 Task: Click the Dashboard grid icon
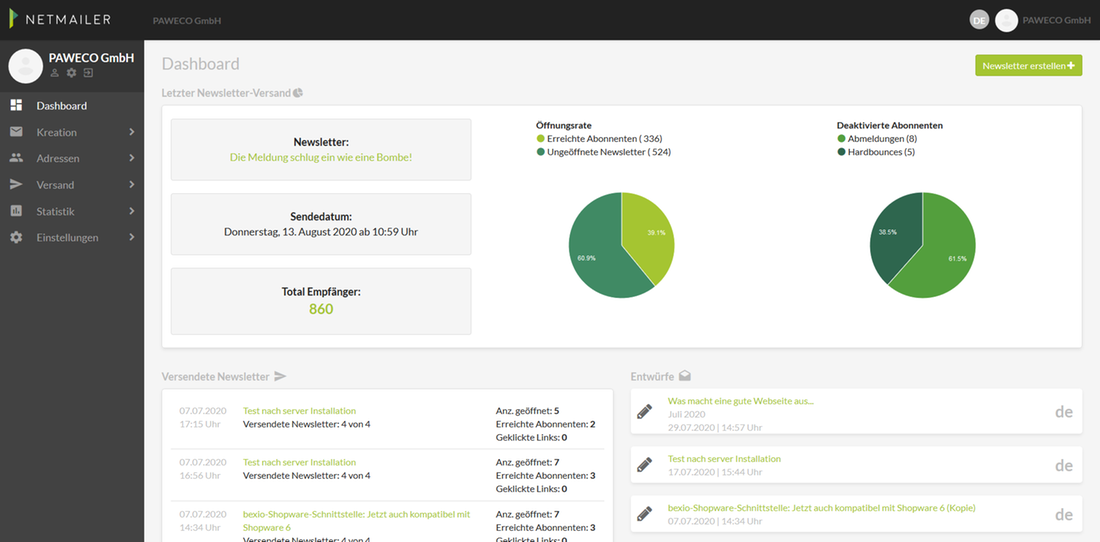(16, 106)
